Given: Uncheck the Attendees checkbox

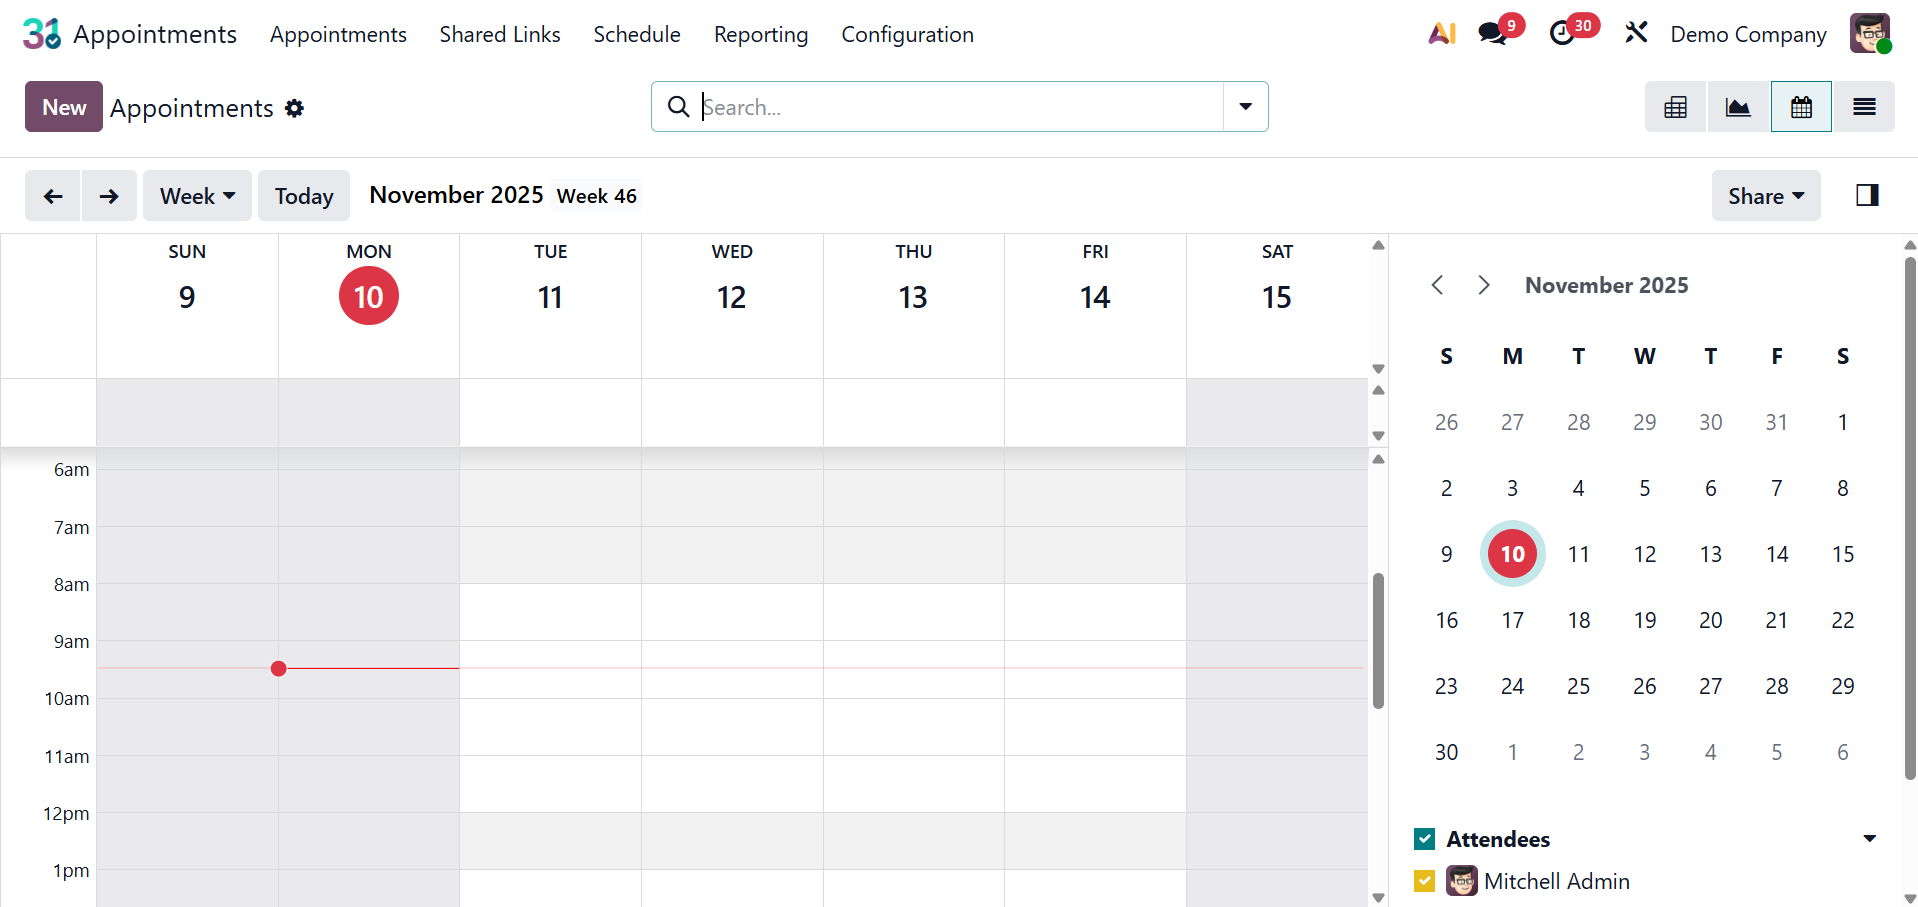Looking at the screenshot, I should (x=1425, y=839).
